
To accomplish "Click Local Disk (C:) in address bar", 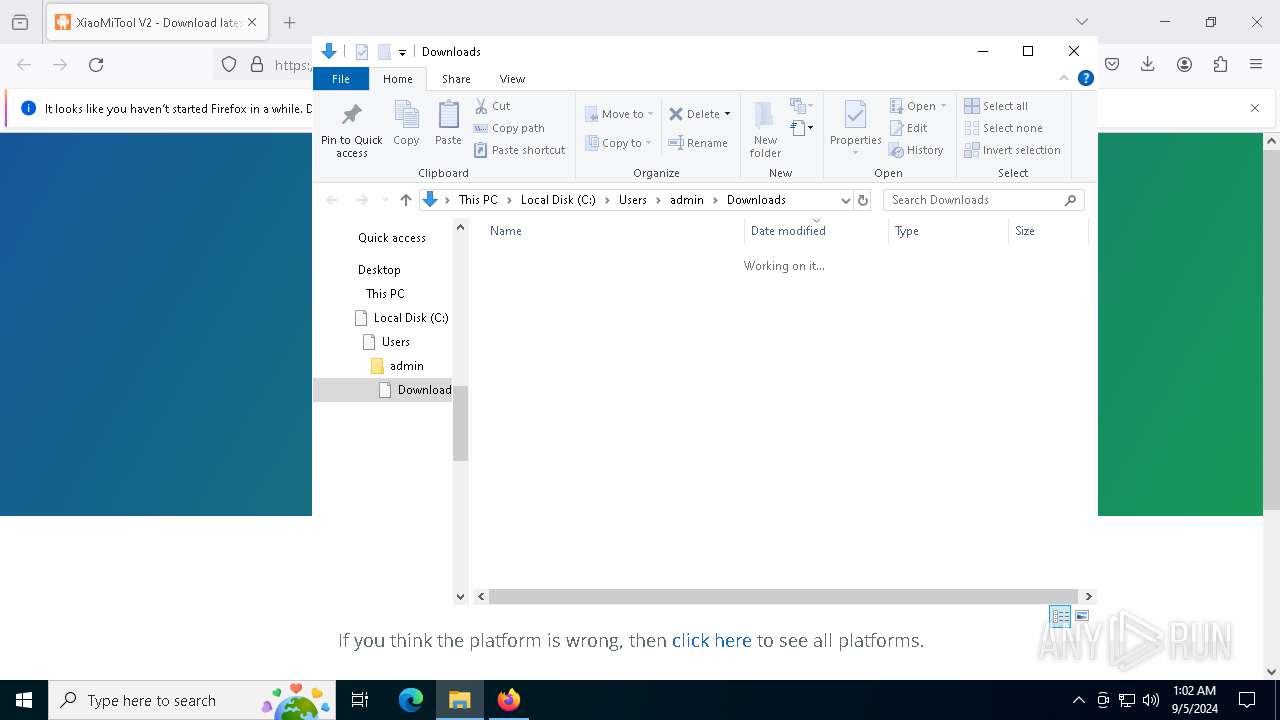I will pos(558,200).
